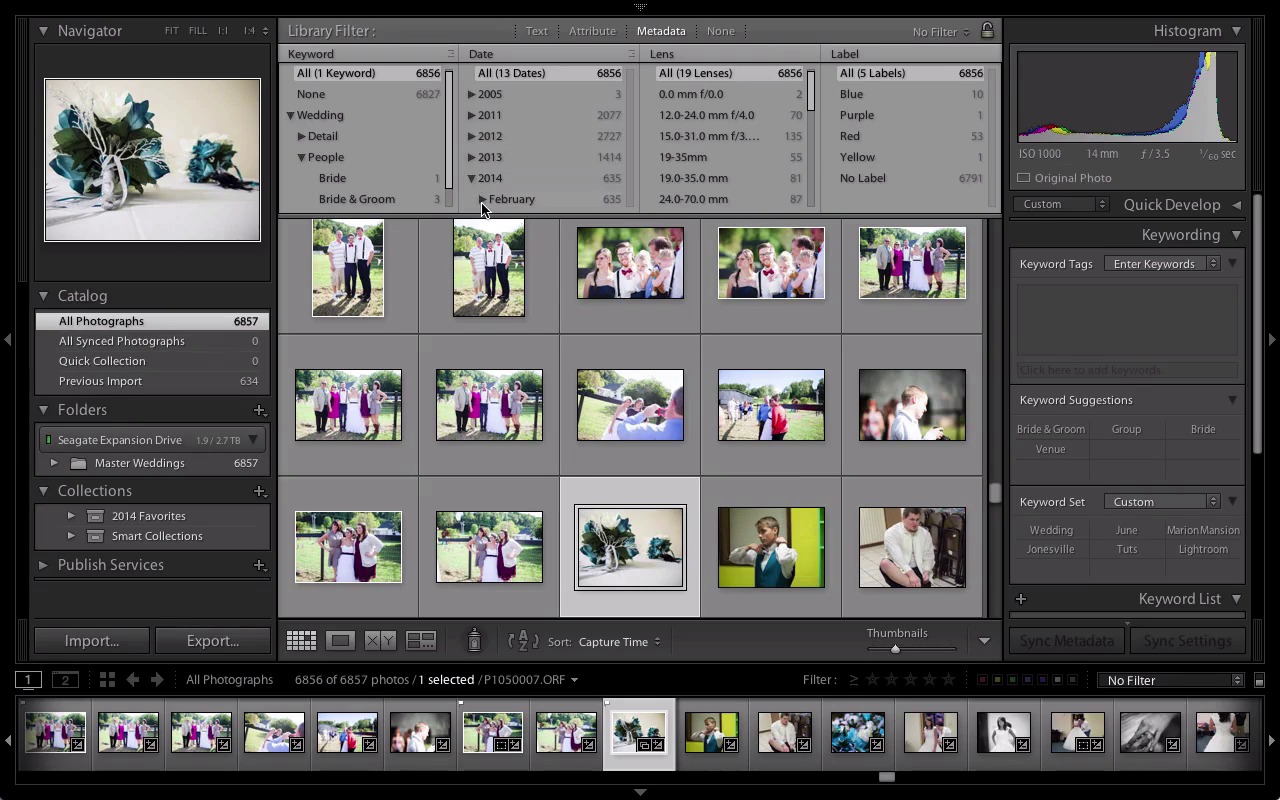Switch to Grid view in toolbar
Image resolution: width=1280 pixels, height=800 pixels.
[301, 641]
